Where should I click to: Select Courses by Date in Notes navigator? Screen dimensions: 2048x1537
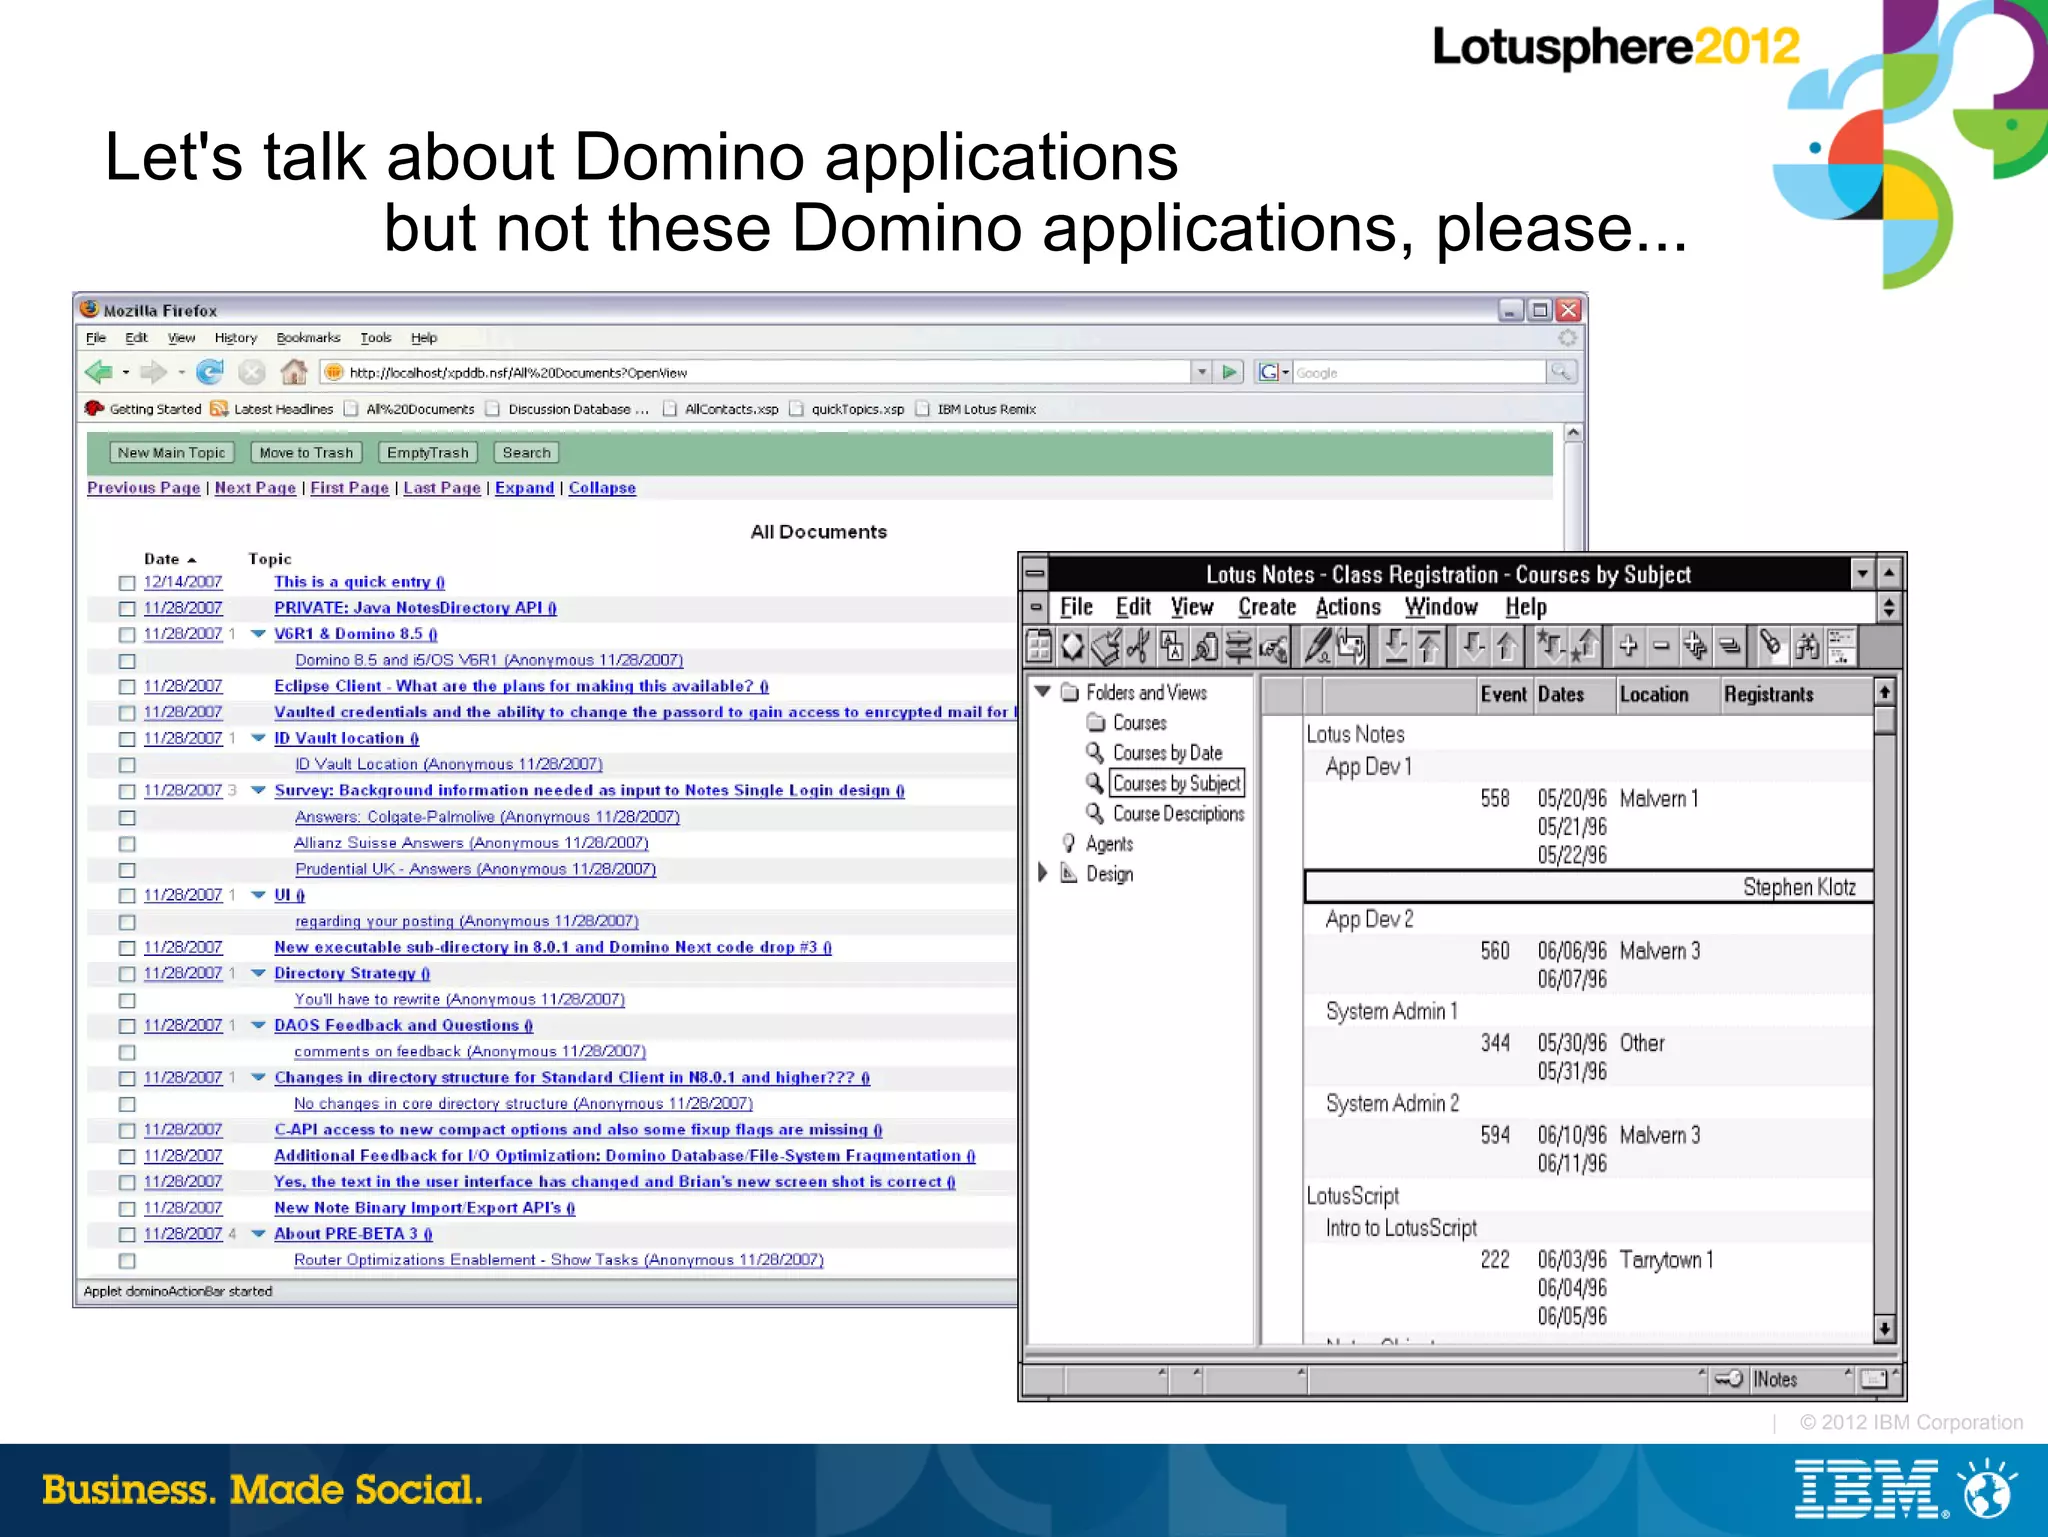point(1167,753)
